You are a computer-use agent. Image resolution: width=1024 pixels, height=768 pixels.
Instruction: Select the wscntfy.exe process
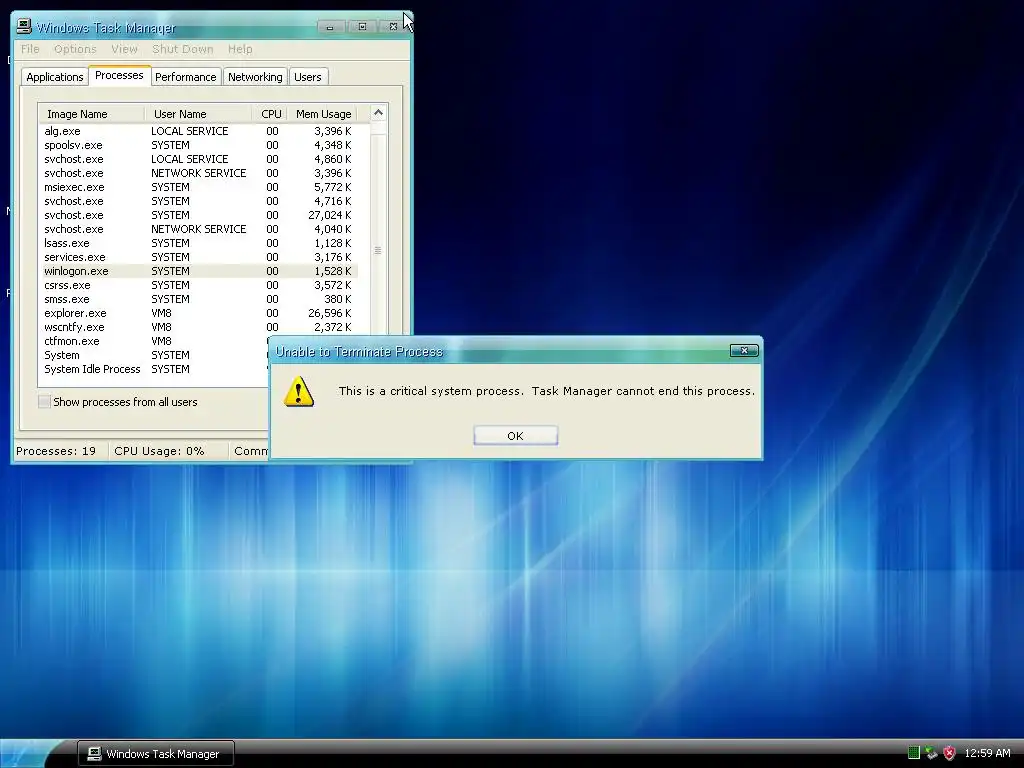(x=199, y=327)
